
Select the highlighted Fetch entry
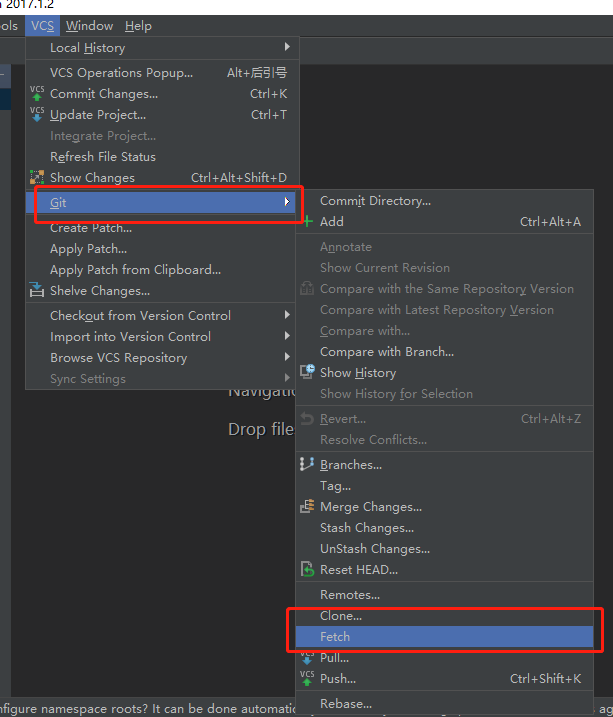(444, 637)
